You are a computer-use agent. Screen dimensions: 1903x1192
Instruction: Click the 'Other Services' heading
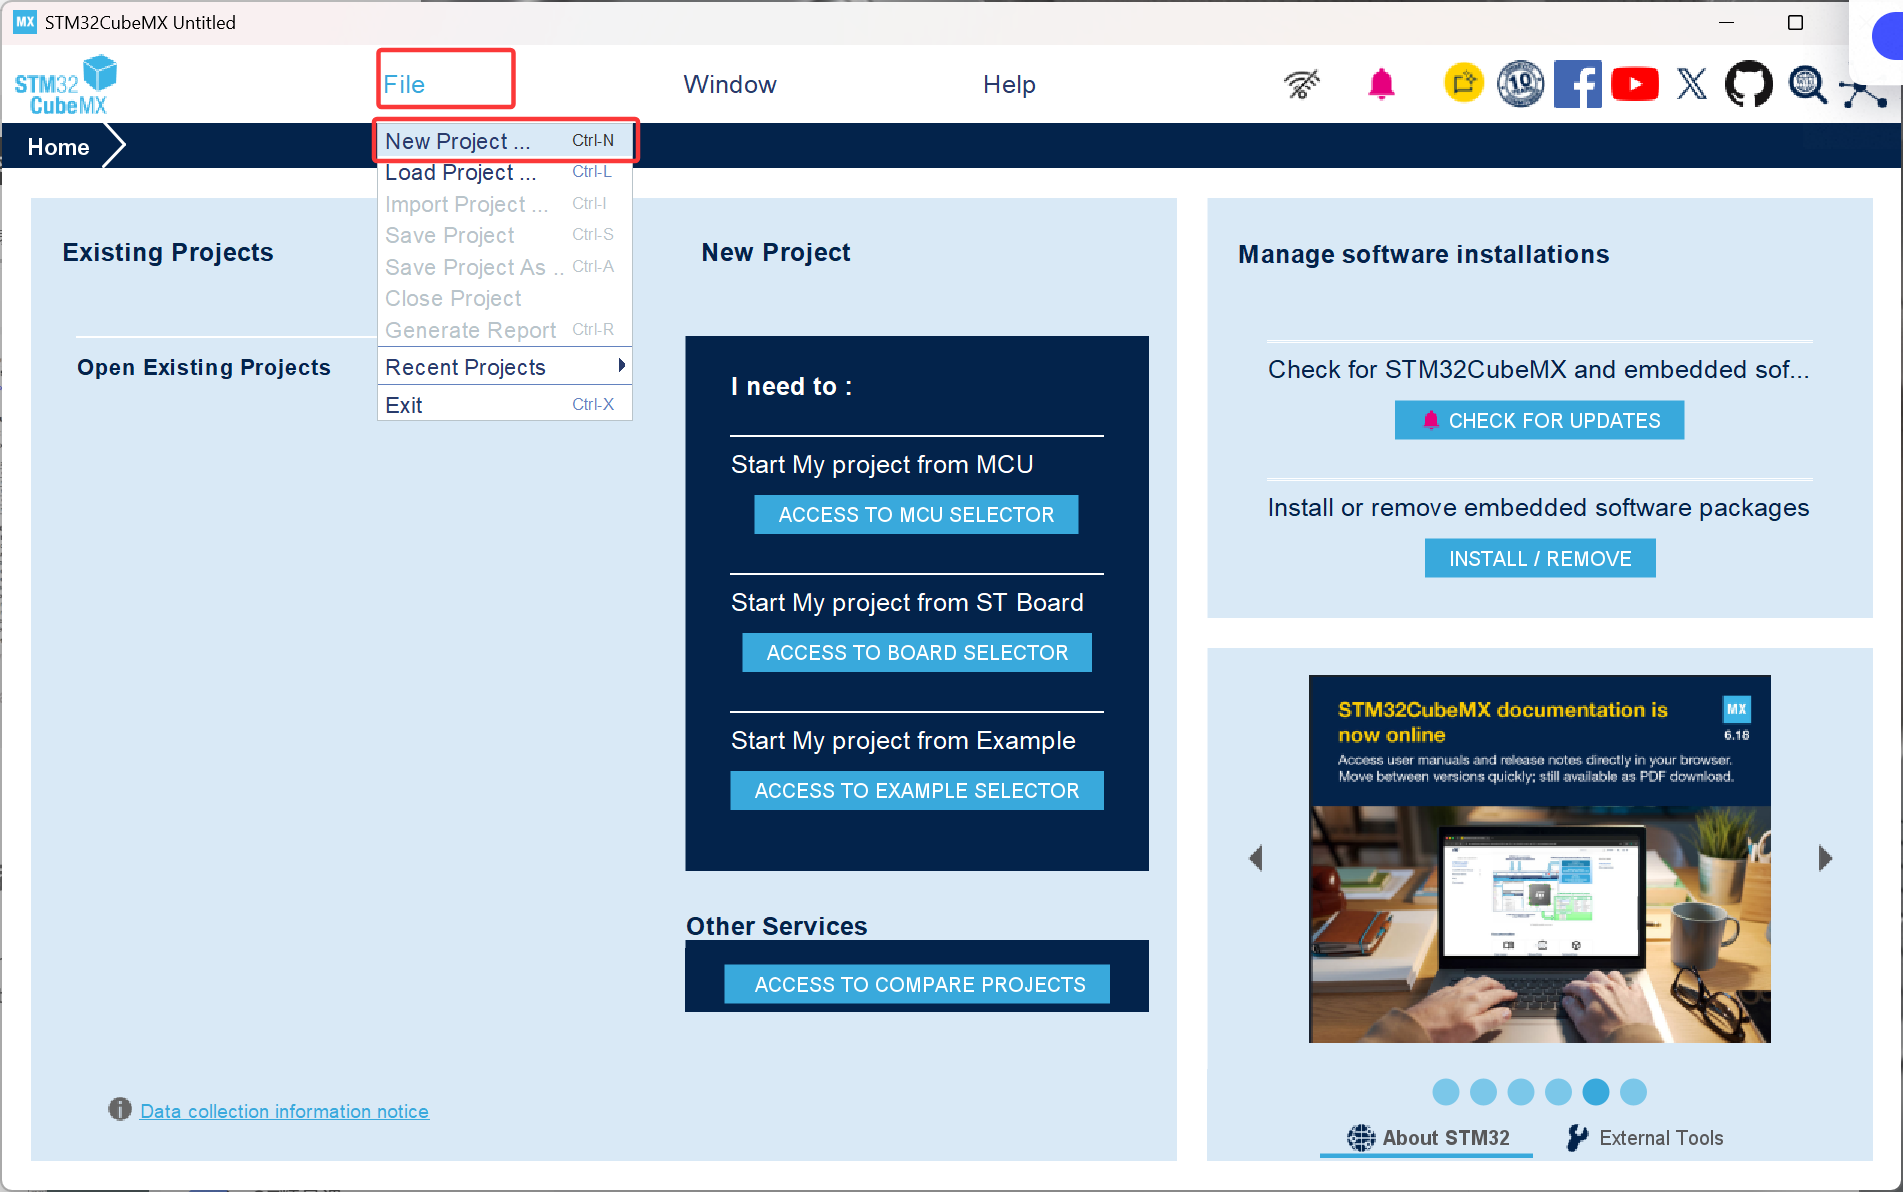click(x=776, y=926)
